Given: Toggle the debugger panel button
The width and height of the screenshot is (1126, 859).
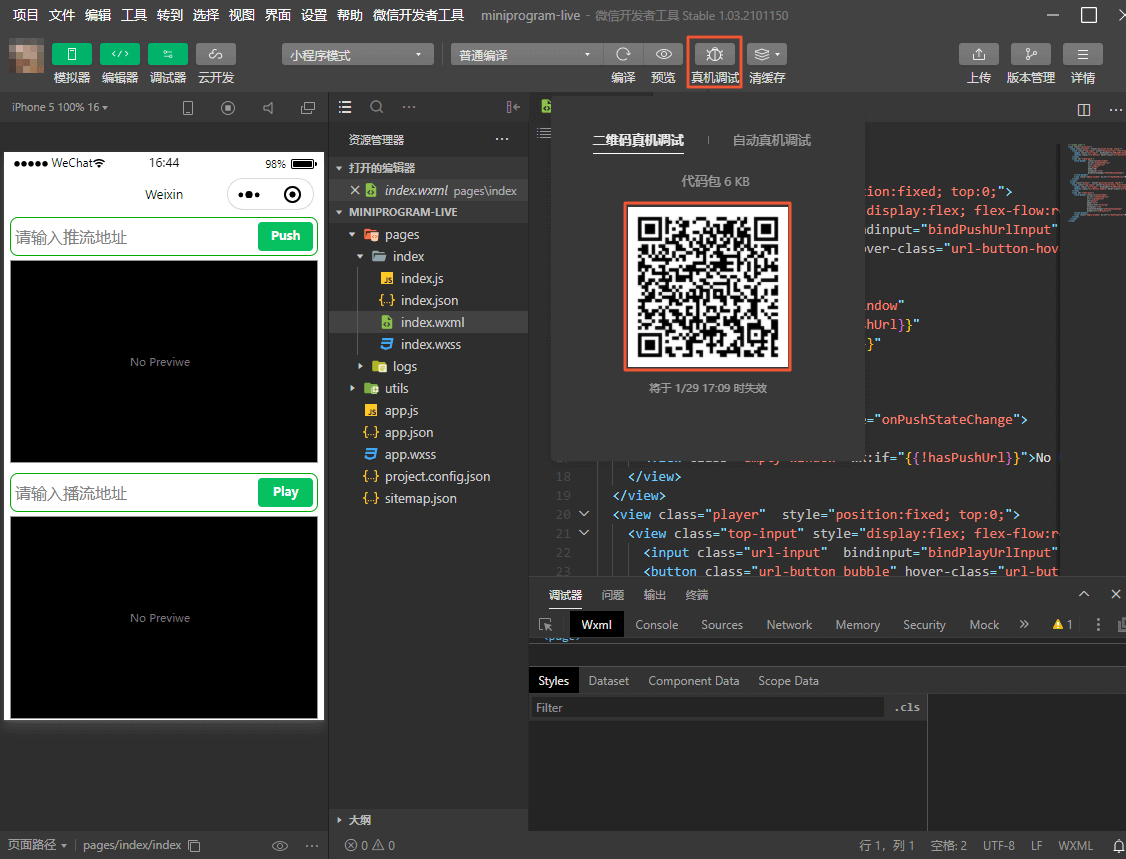Looking at the screenshot, I should point(167,55).
